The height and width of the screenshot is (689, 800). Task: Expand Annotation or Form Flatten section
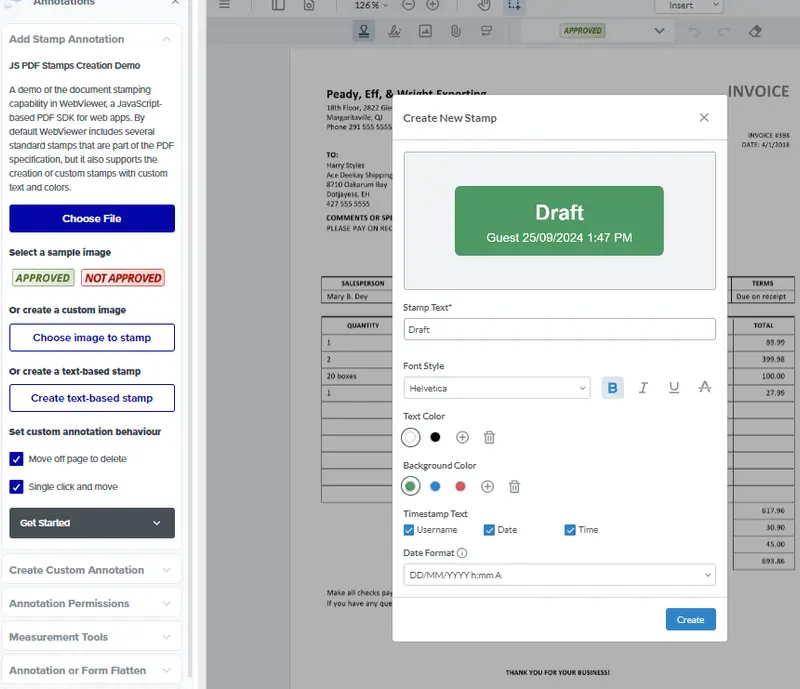(x=92, y=670)
